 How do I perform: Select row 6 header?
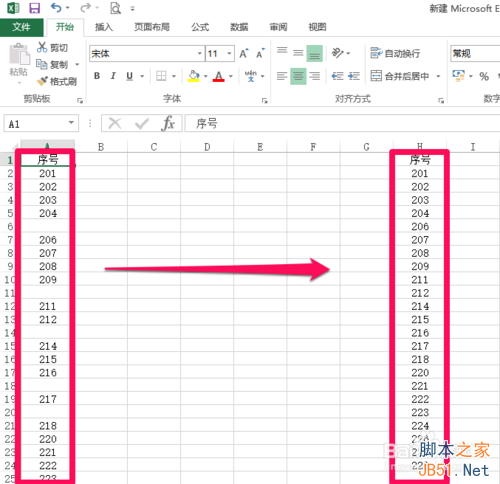(x=10, y=226)
